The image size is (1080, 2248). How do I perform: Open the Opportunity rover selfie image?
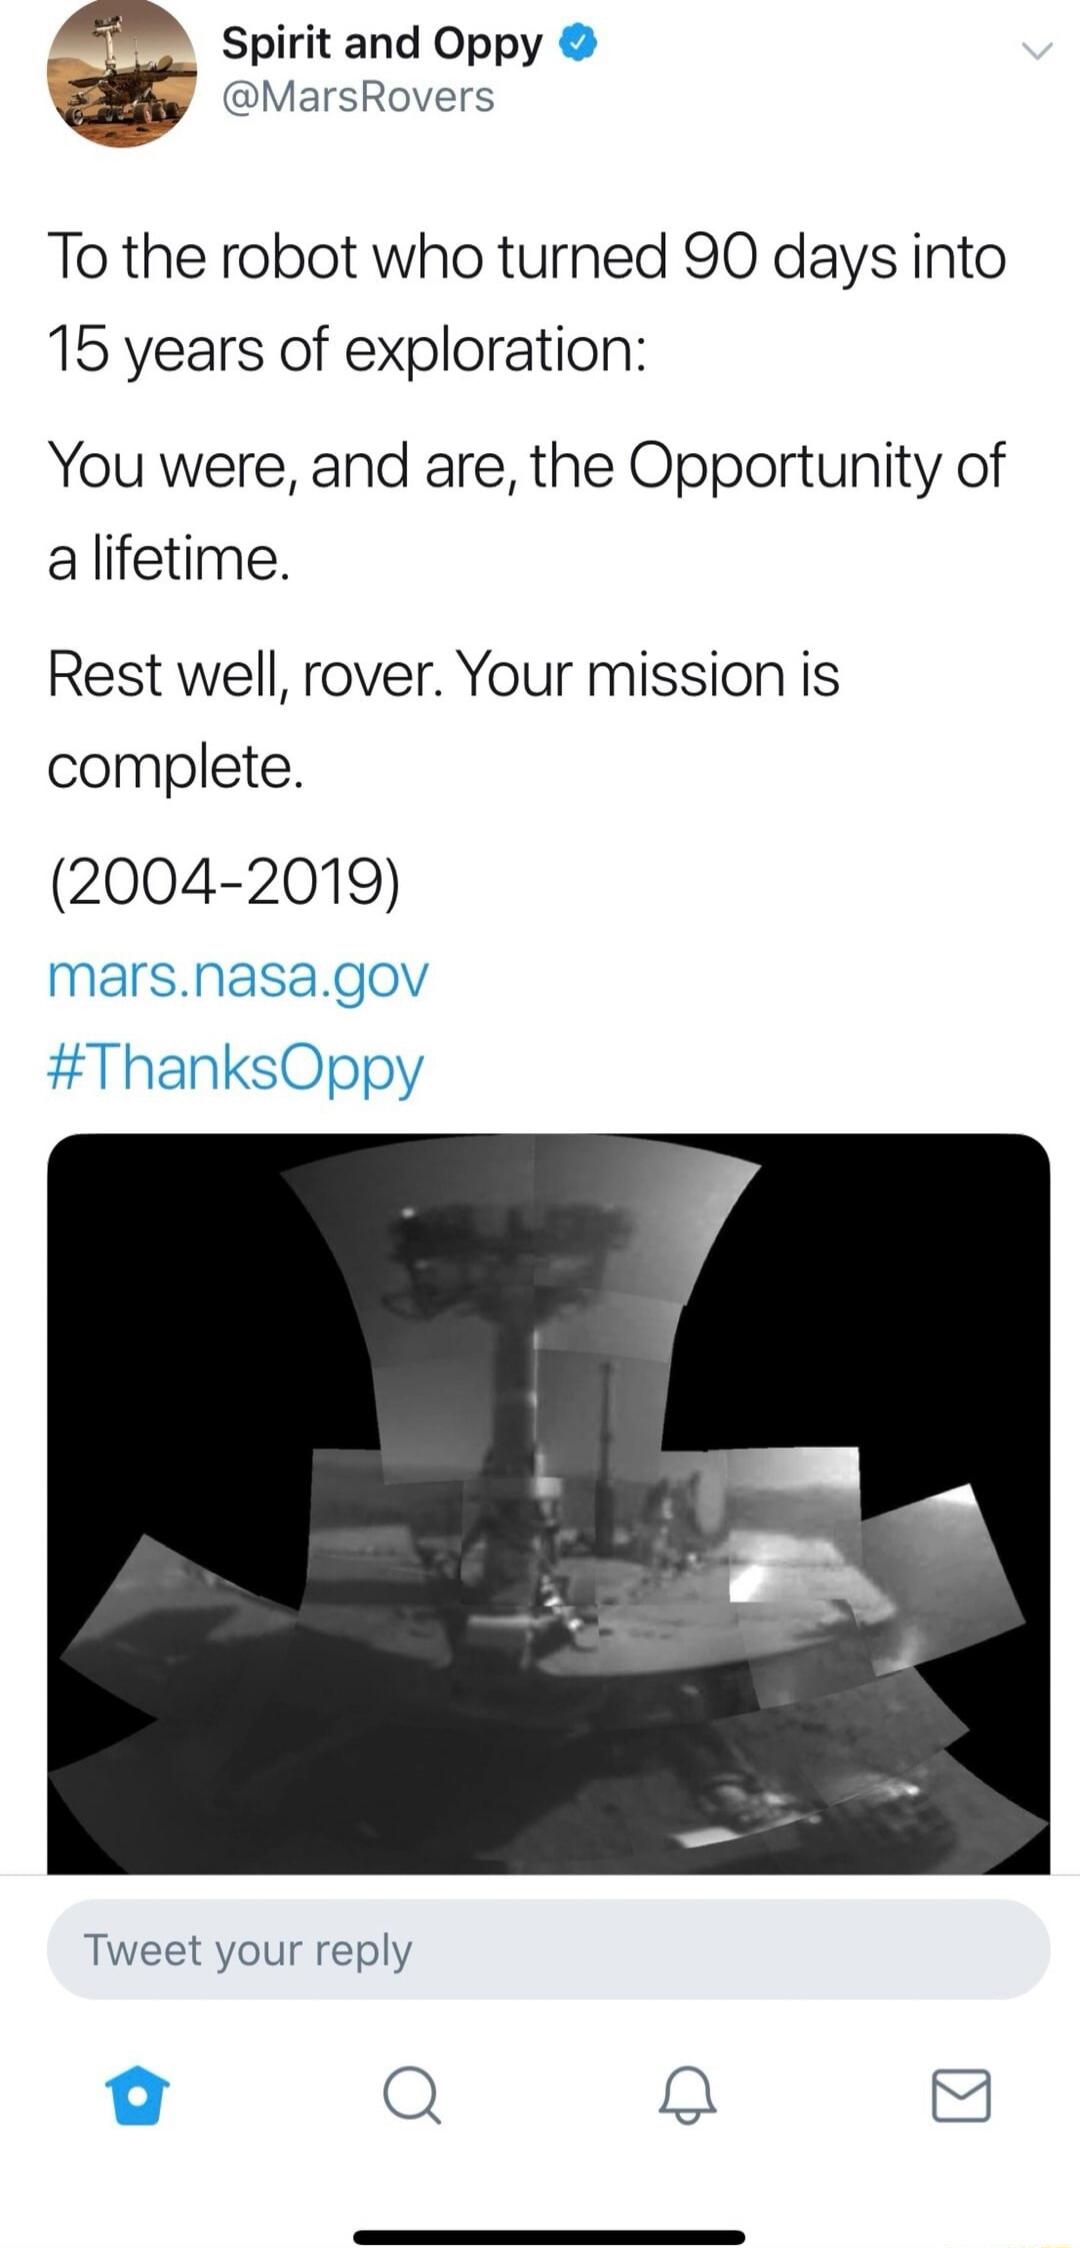540,1500
